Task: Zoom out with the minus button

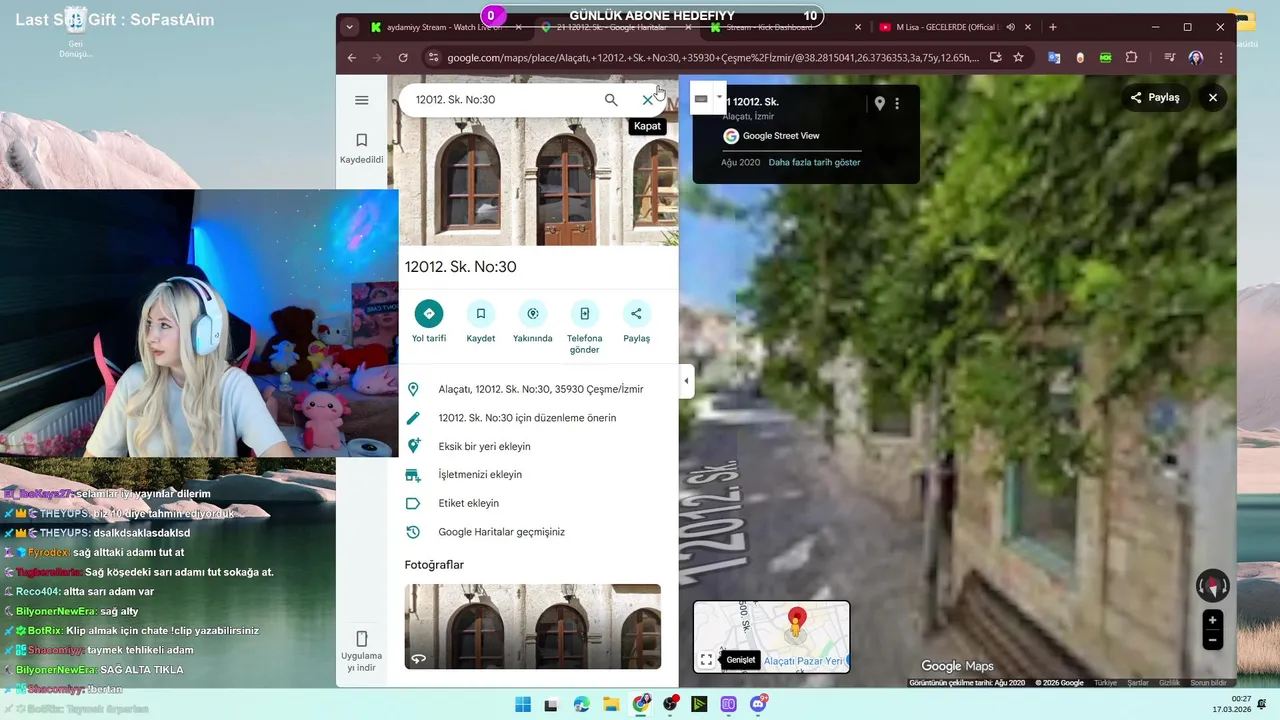Action: 1213,641
